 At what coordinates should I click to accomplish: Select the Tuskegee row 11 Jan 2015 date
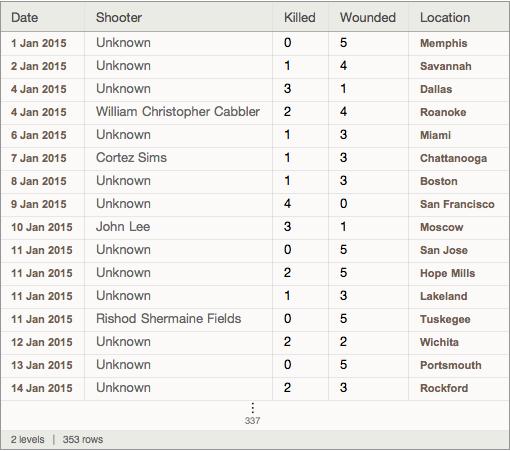[42, 319]
